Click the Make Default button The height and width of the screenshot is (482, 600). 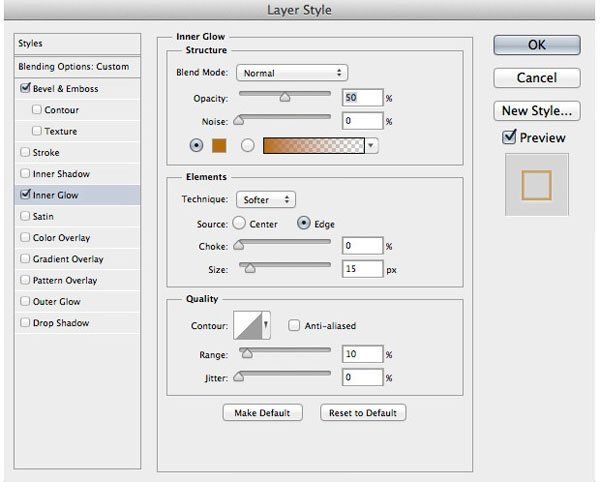point(262,413)
